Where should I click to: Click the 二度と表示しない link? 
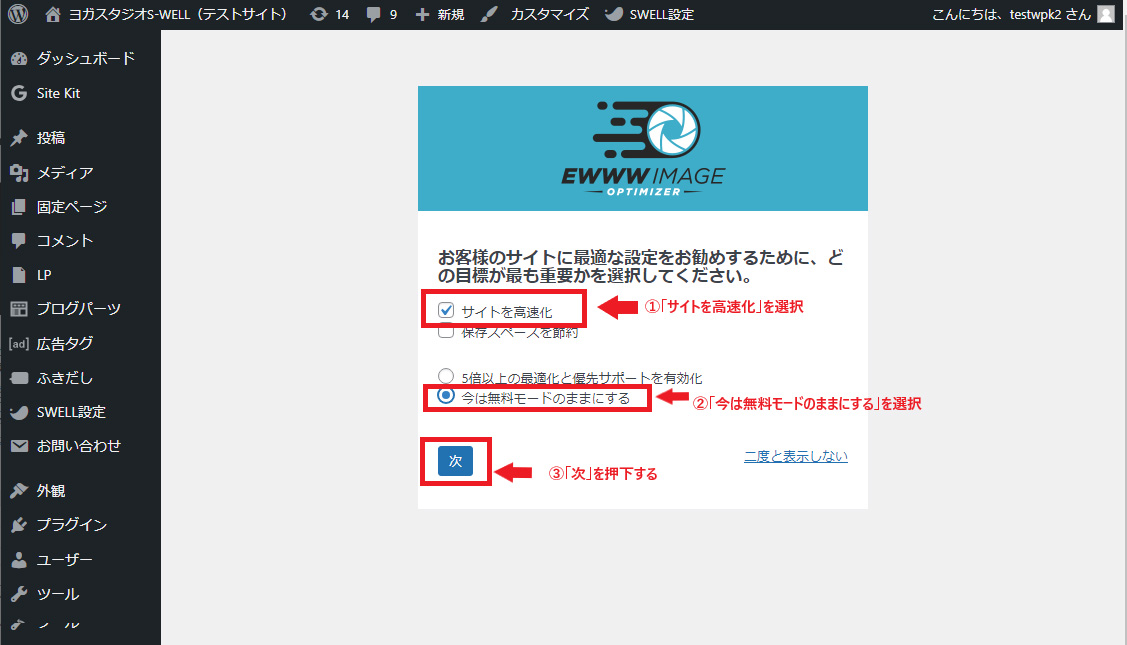pos(796,456)
